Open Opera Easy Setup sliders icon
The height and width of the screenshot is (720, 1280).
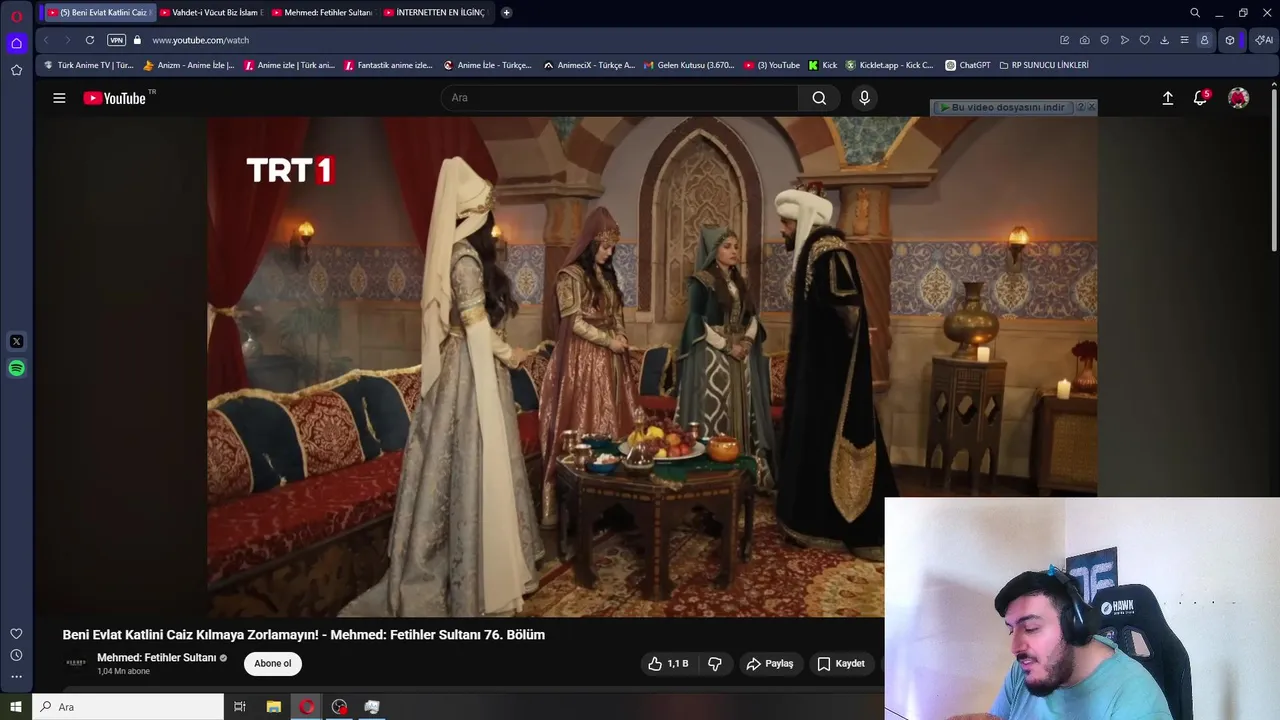point(1185,40)
